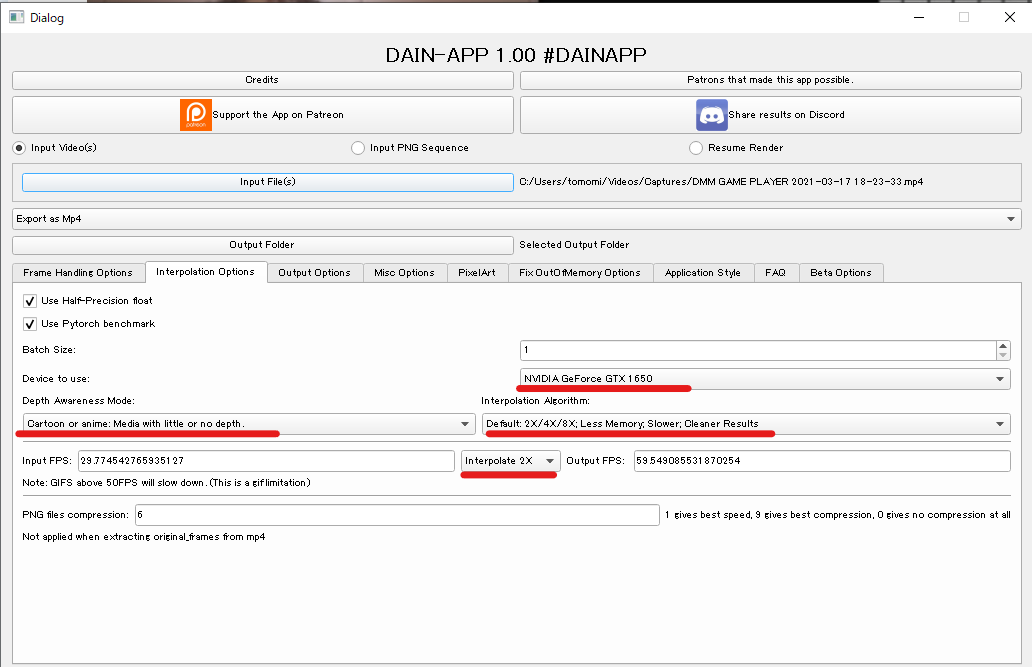Click the DAIN-APP 1.00 #DAINAPP heading
The image size is (1032, 667).
point(516,55)
